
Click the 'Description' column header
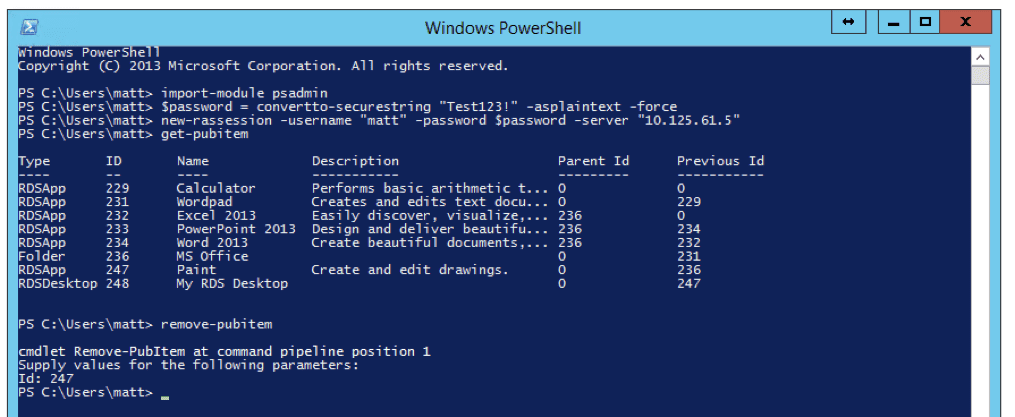(355, 161)
